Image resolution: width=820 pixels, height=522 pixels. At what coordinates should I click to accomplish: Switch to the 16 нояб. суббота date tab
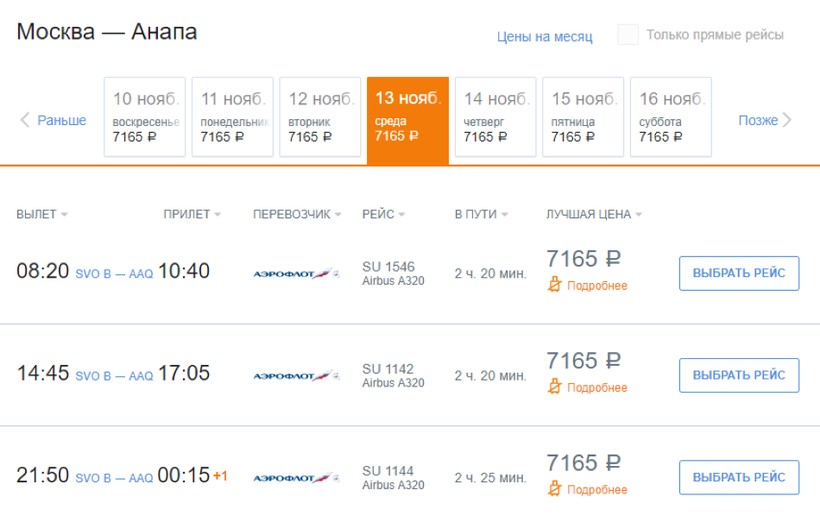click(670, 118)
